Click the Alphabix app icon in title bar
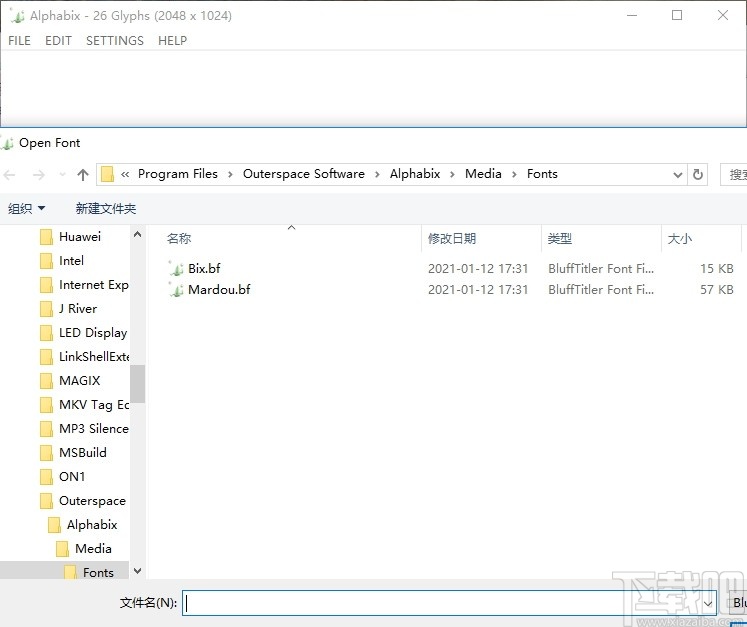Screen dimensions: 747x627 pos(17,15)
